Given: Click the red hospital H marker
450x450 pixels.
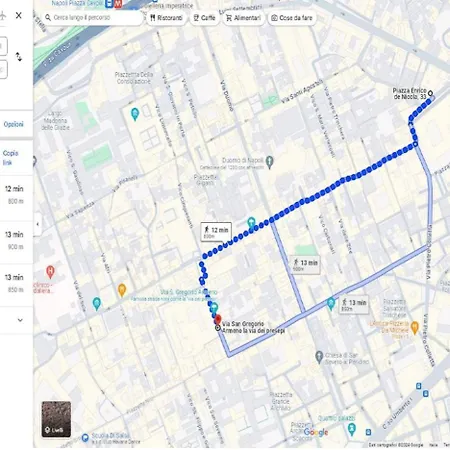Looking at the screenshot, I should pos(50,272).
